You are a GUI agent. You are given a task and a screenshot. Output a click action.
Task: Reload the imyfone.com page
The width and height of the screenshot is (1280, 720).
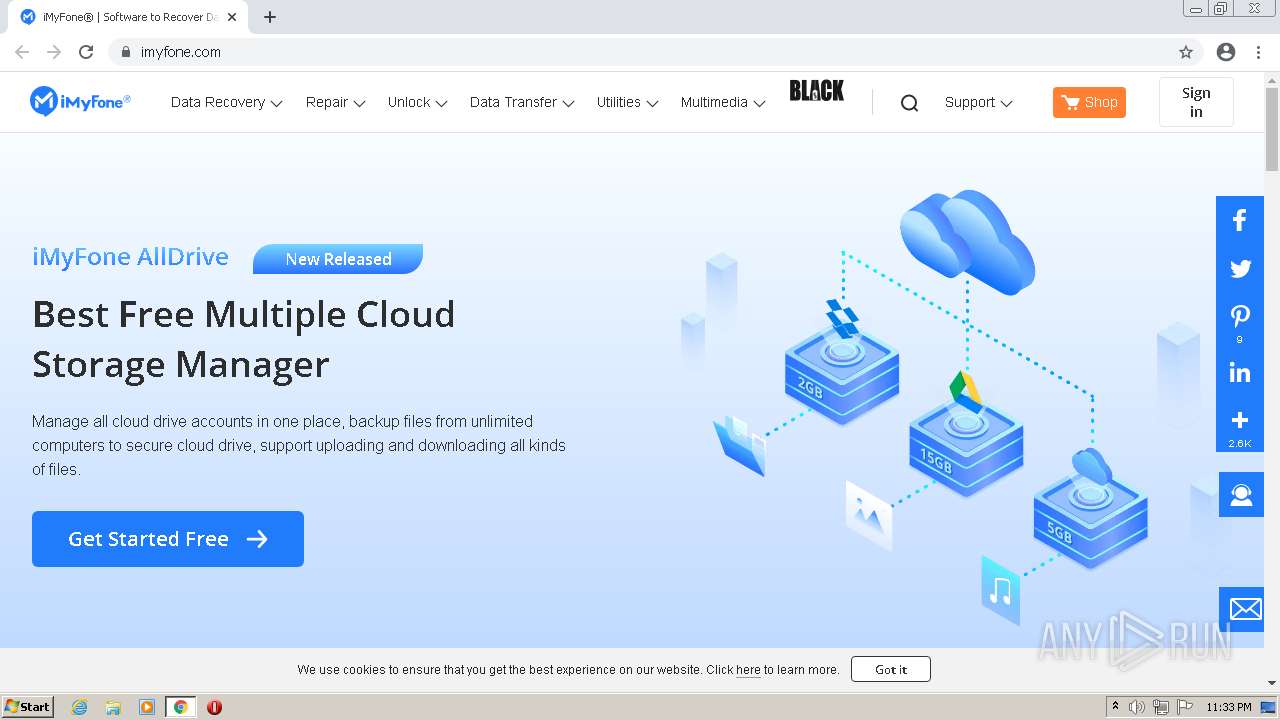[86, 52]
